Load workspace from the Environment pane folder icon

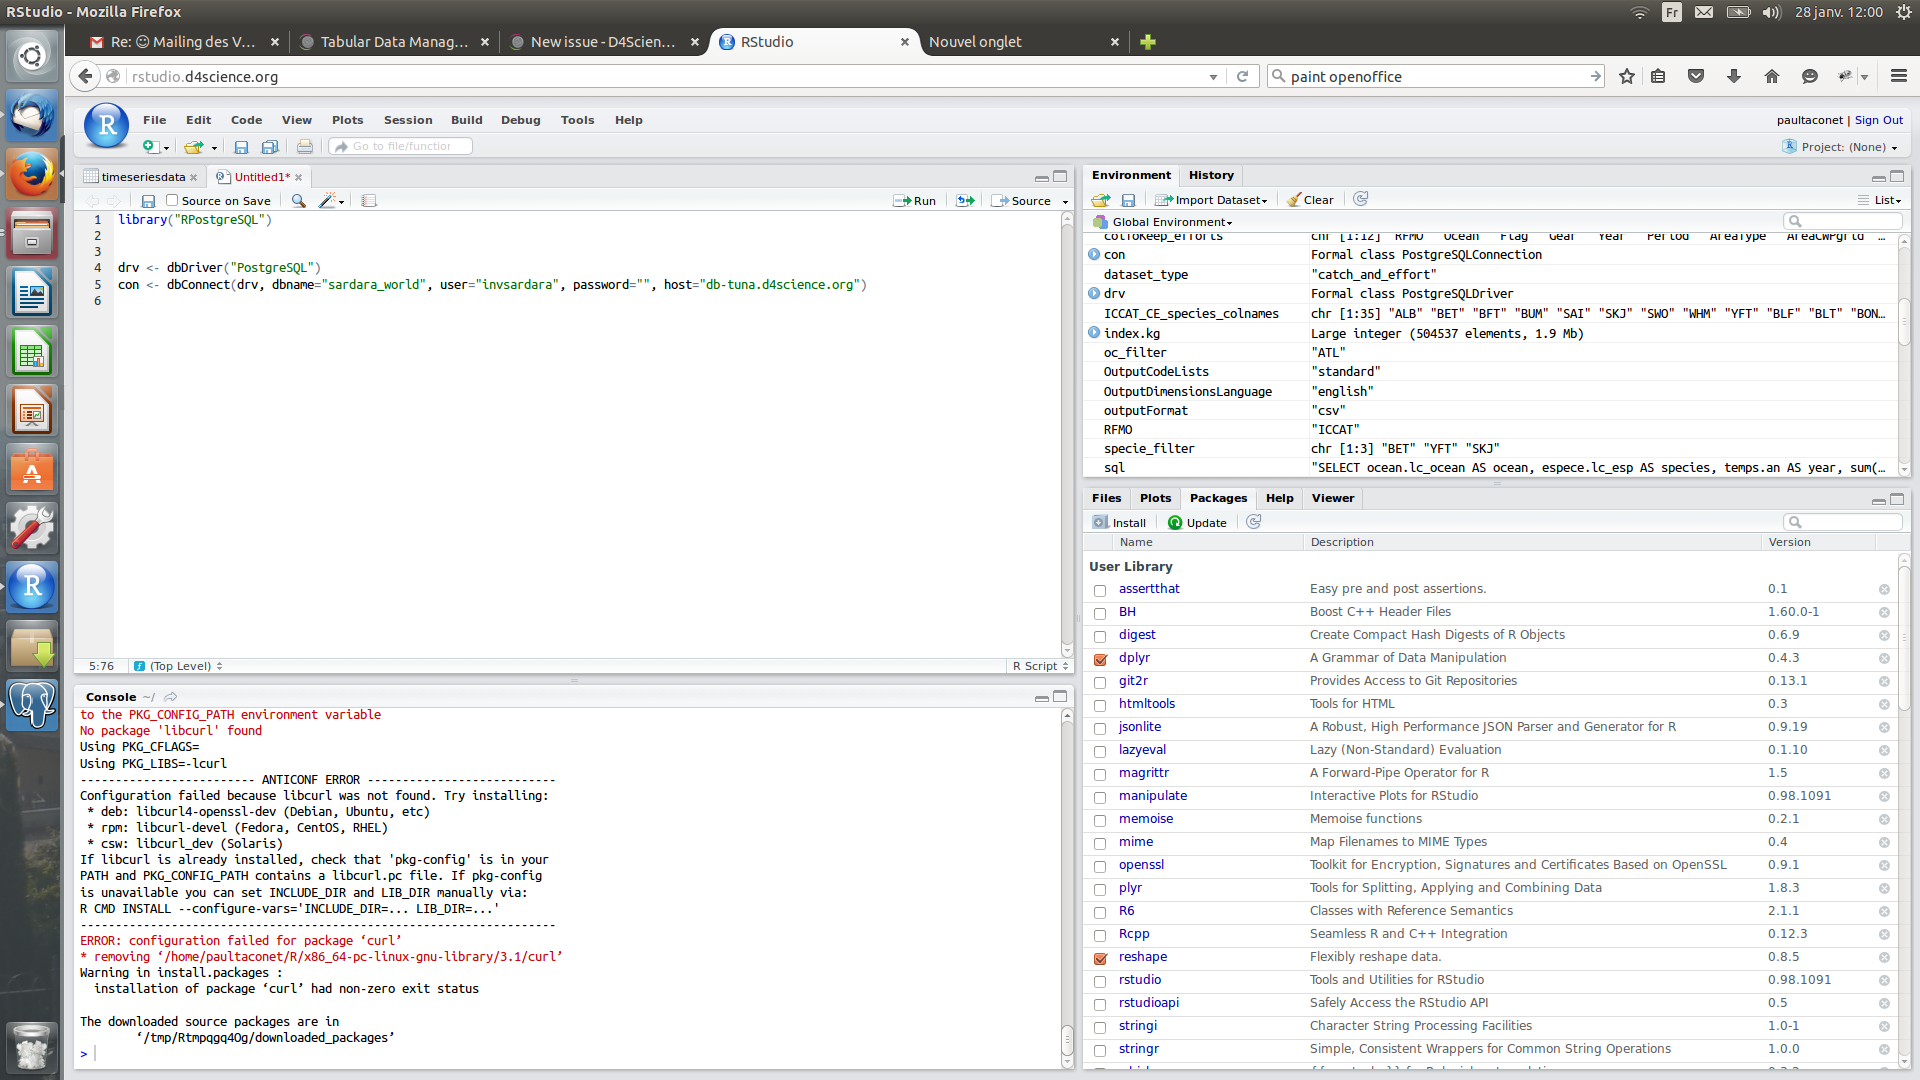coord(1101,200)
